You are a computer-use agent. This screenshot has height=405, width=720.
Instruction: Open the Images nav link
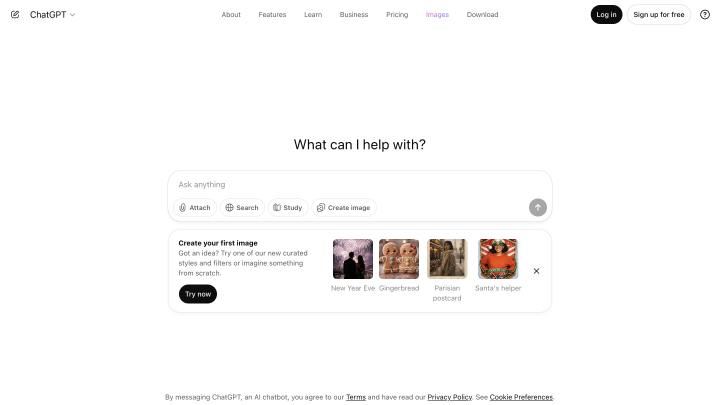tap(437, 15)
